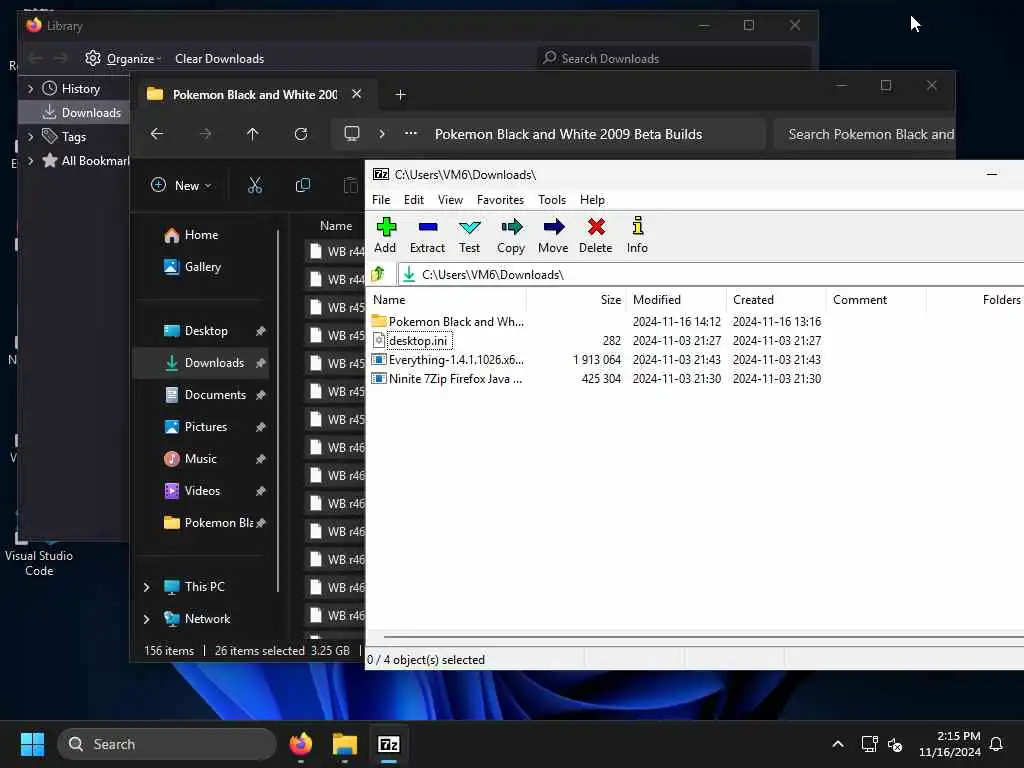Viewport: 1024px width, 768px height.
Task: Open the Favorites menu in 7-Zip
Action: click(x=500, y=200)
